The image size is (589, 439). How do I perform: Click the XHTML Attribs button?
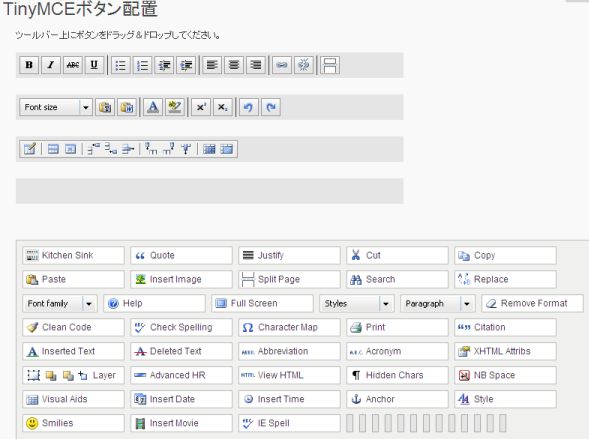(x=505, y=352)
